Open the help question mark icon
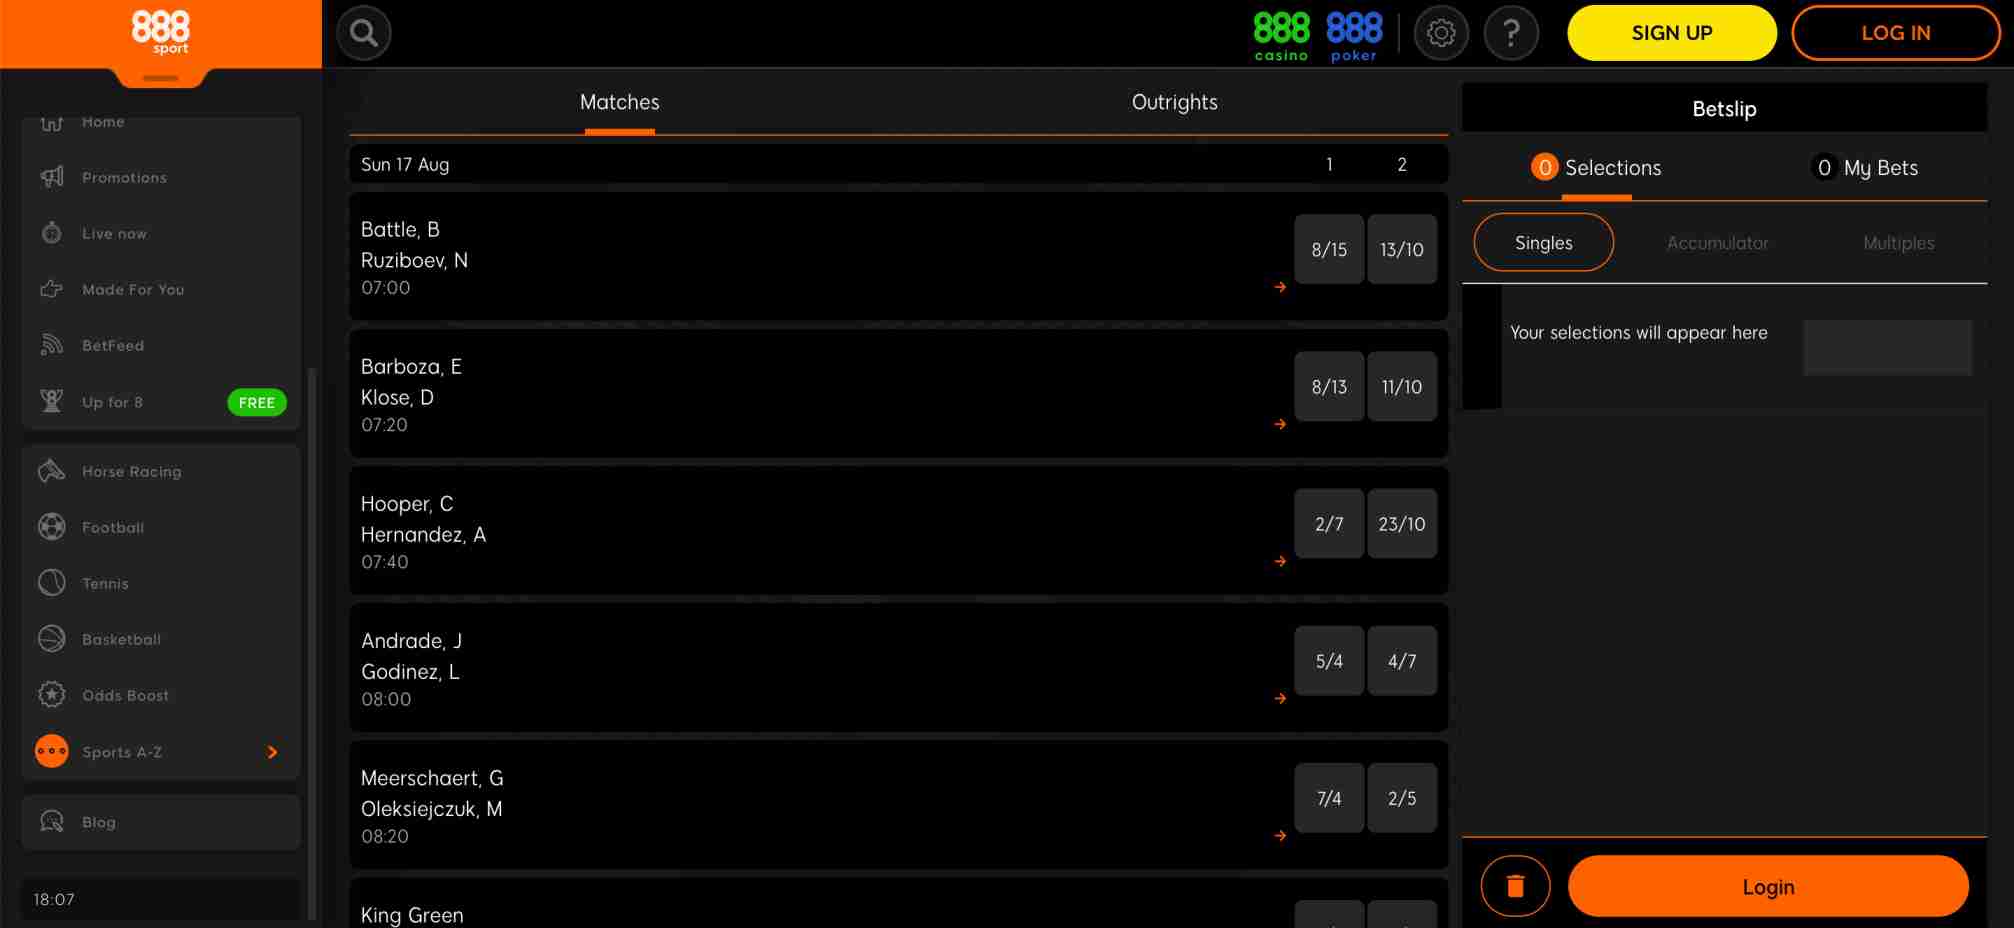 point(1511,33)
